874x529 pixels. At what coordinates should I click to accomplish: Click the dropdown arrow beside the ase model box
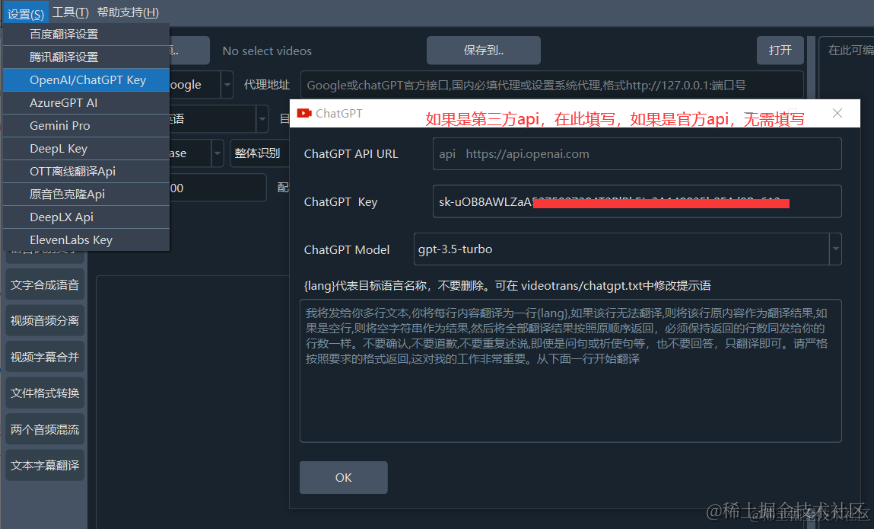(x=217, y=153)
